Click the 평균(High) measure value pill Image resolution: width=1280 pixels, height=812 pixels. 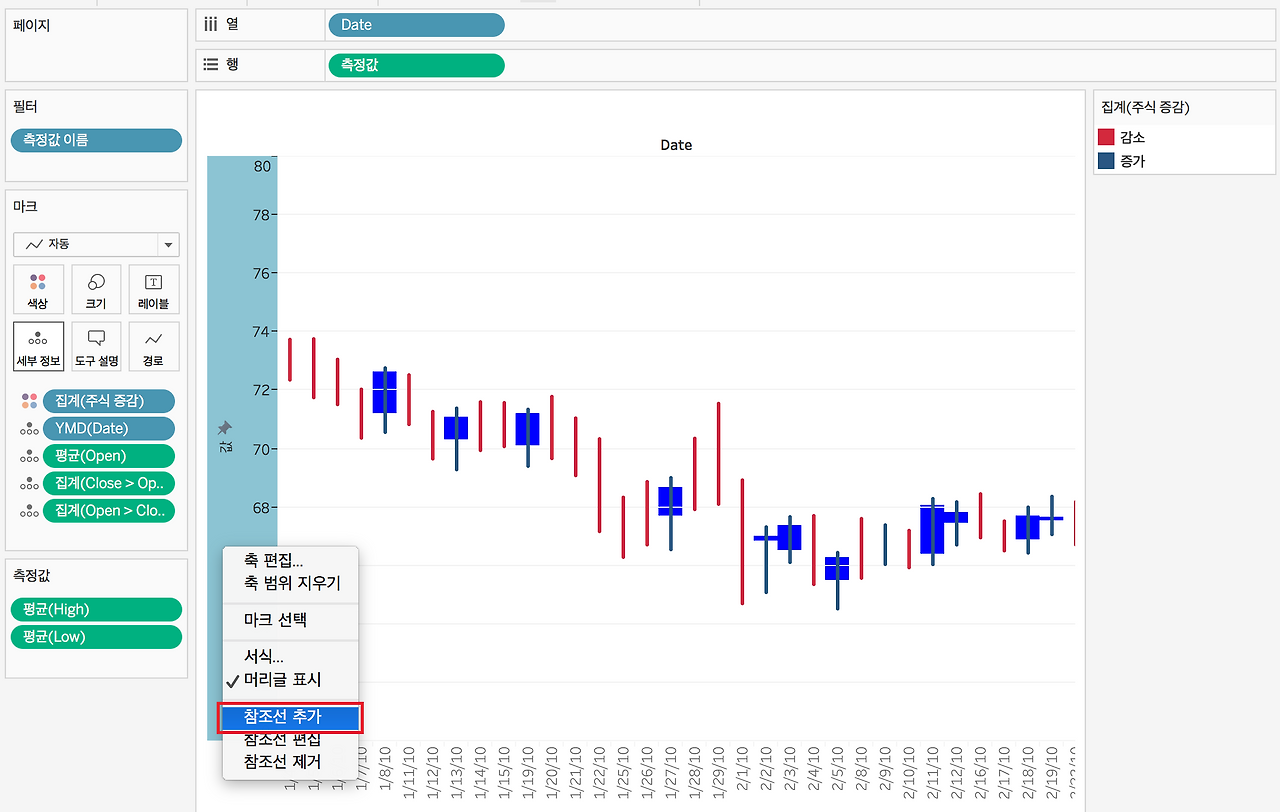96,610
